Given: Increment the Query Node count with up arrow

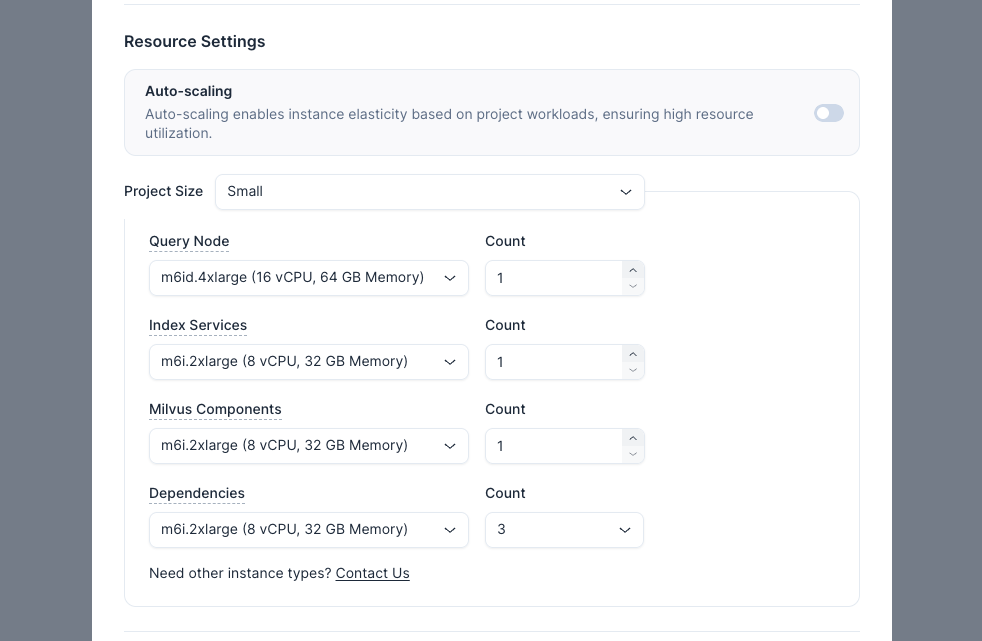Looking at the screenshot, I should 632,270.
